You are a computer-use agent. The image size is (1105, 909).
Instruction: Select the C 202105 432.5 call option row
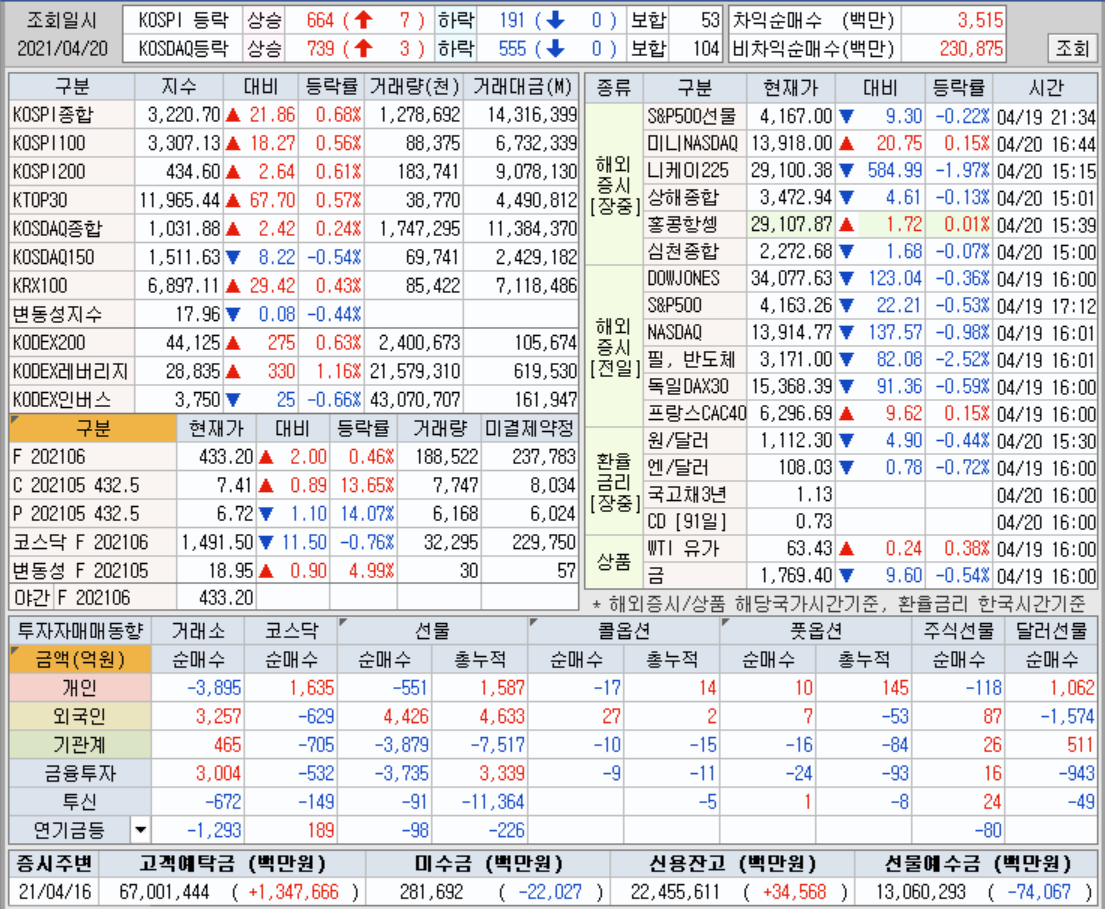[x=294, y=486]
